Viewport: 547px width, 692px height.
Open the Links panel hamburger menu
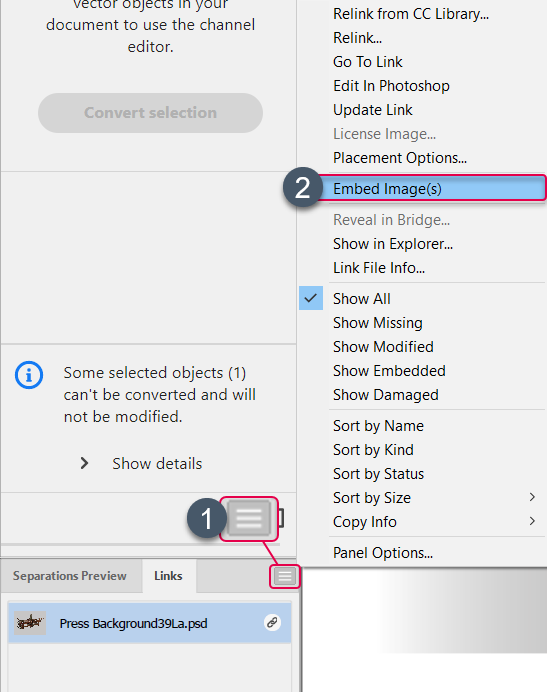click(285, 576)
